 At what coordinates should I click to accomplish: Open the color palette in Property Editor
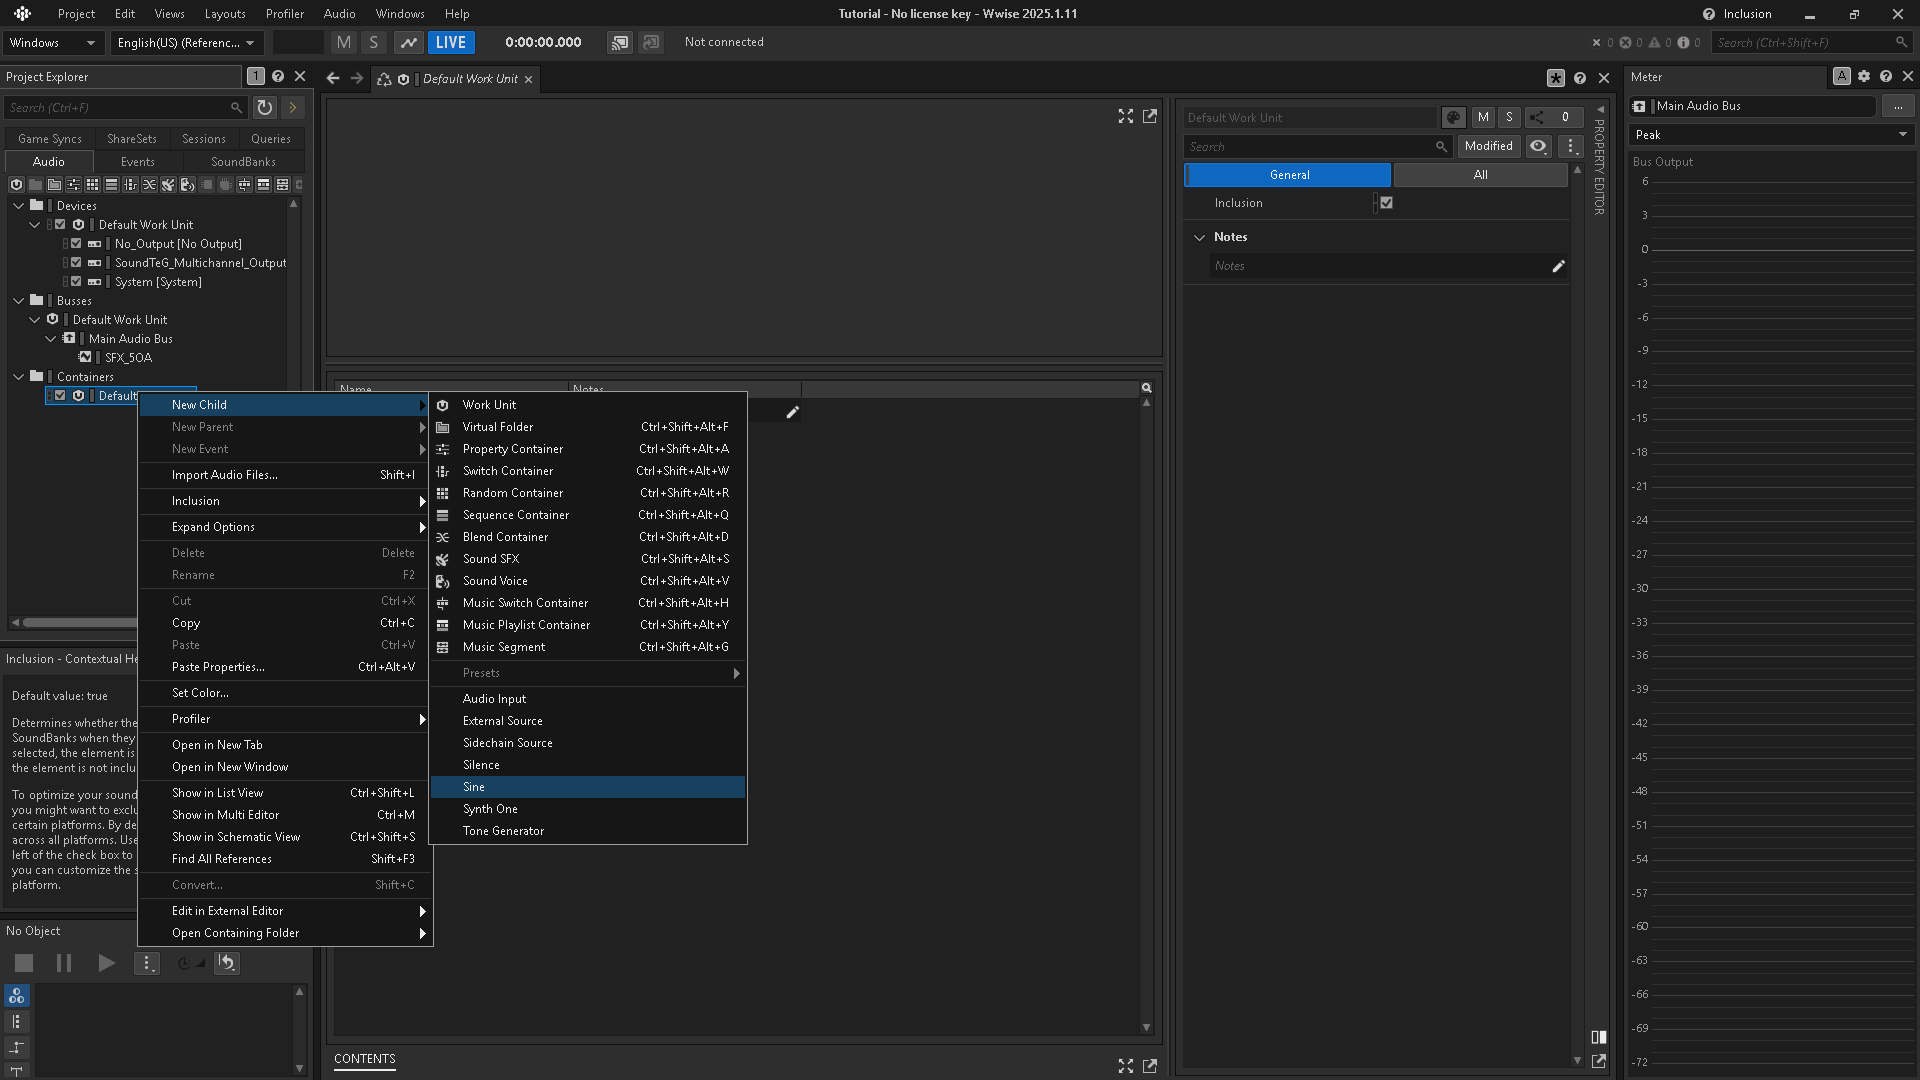pyautogui.click(x=1454, y=118)
